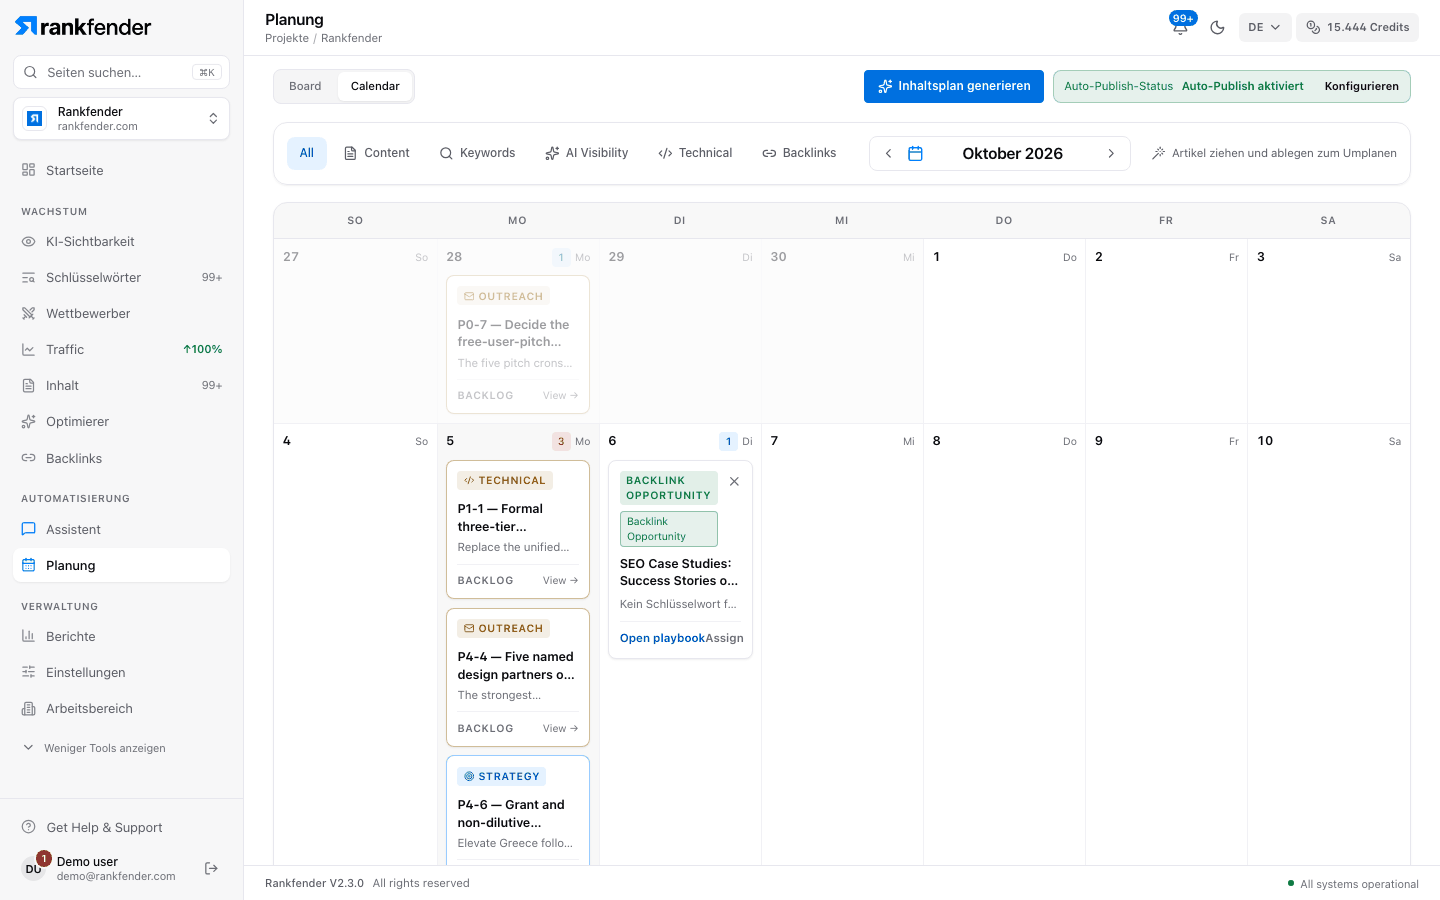The width and height of the screenshot is (1440, 900).
Task: Open Berichte in the sidebar
Action: tap(121, 636)
